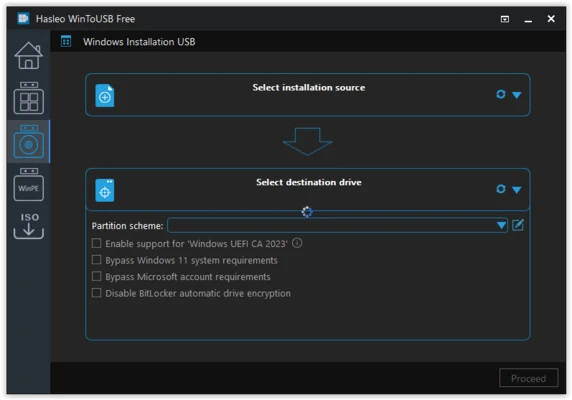Expand the destination drive dropdown arrow
This screenshot has height=400, width=572.
click(516, 190)
